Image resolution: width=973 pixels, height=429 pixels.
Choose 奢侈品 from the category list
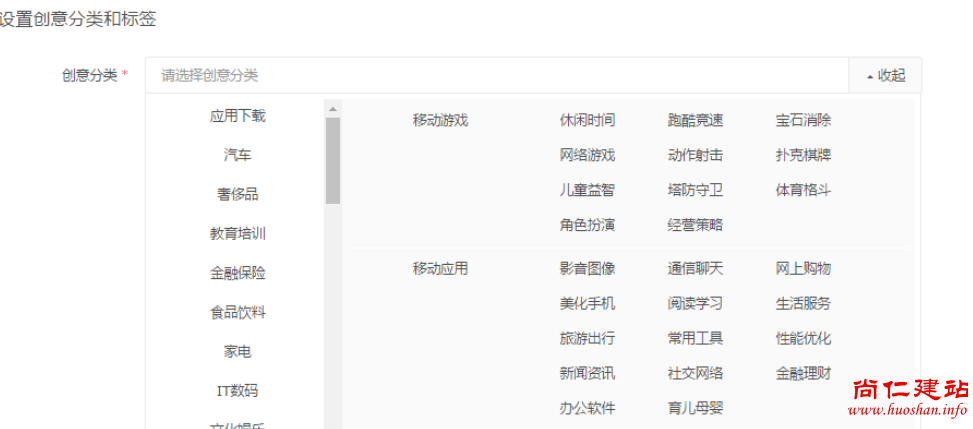(238, 194)
